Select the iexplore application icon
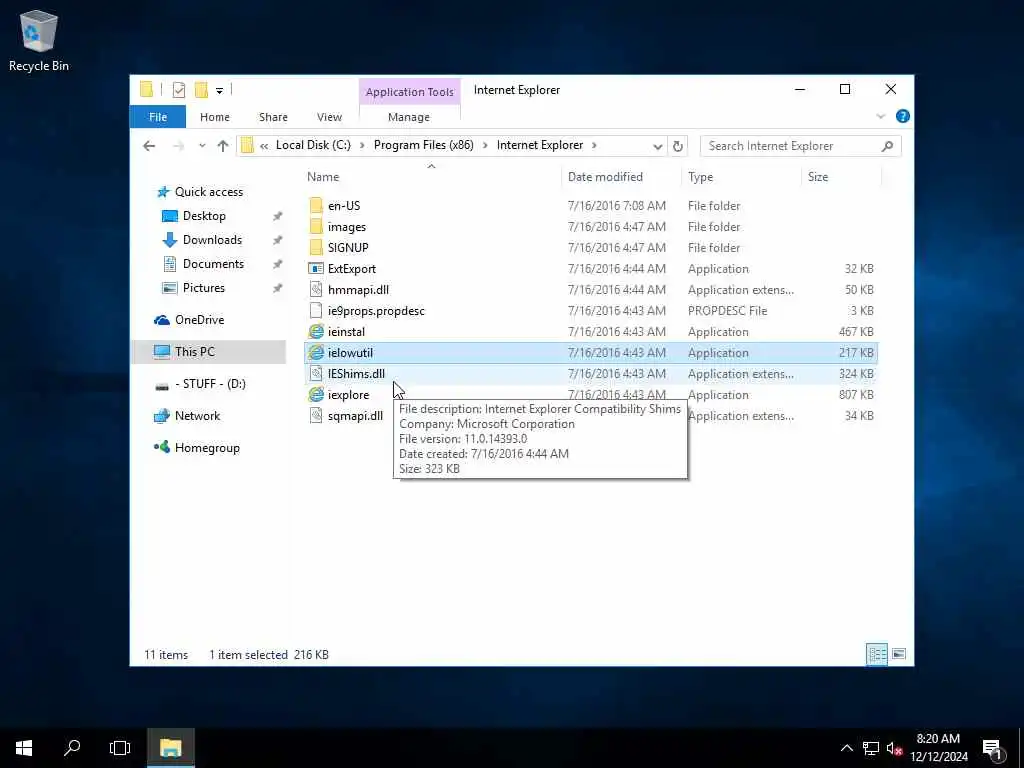Image resolution: width=1024 pixels, height=768 pixels. point(316,394)
